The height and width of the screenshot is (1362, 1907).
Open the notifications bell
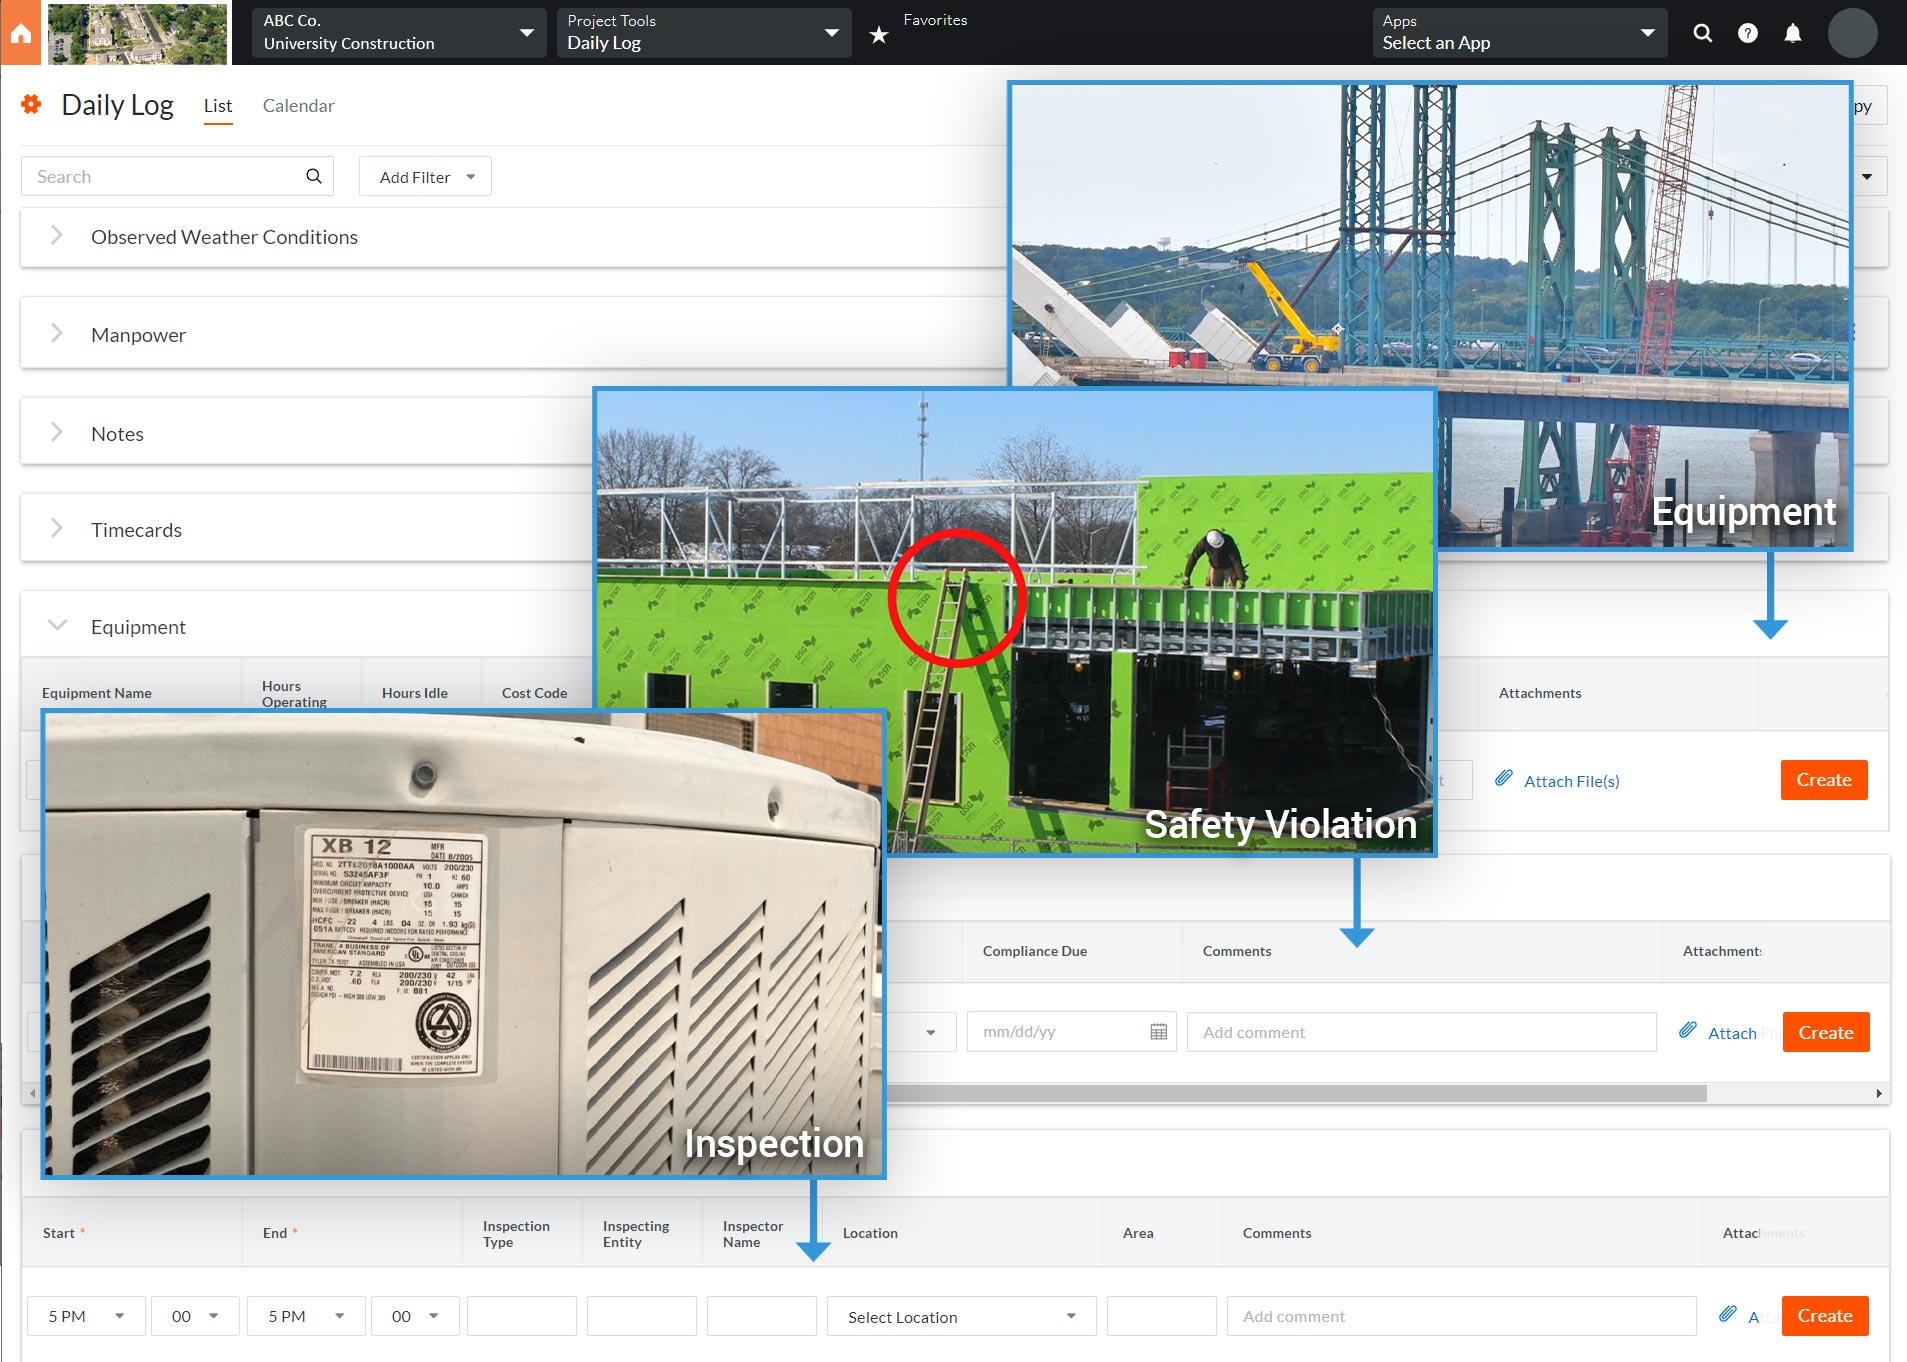coord(1792,33)
